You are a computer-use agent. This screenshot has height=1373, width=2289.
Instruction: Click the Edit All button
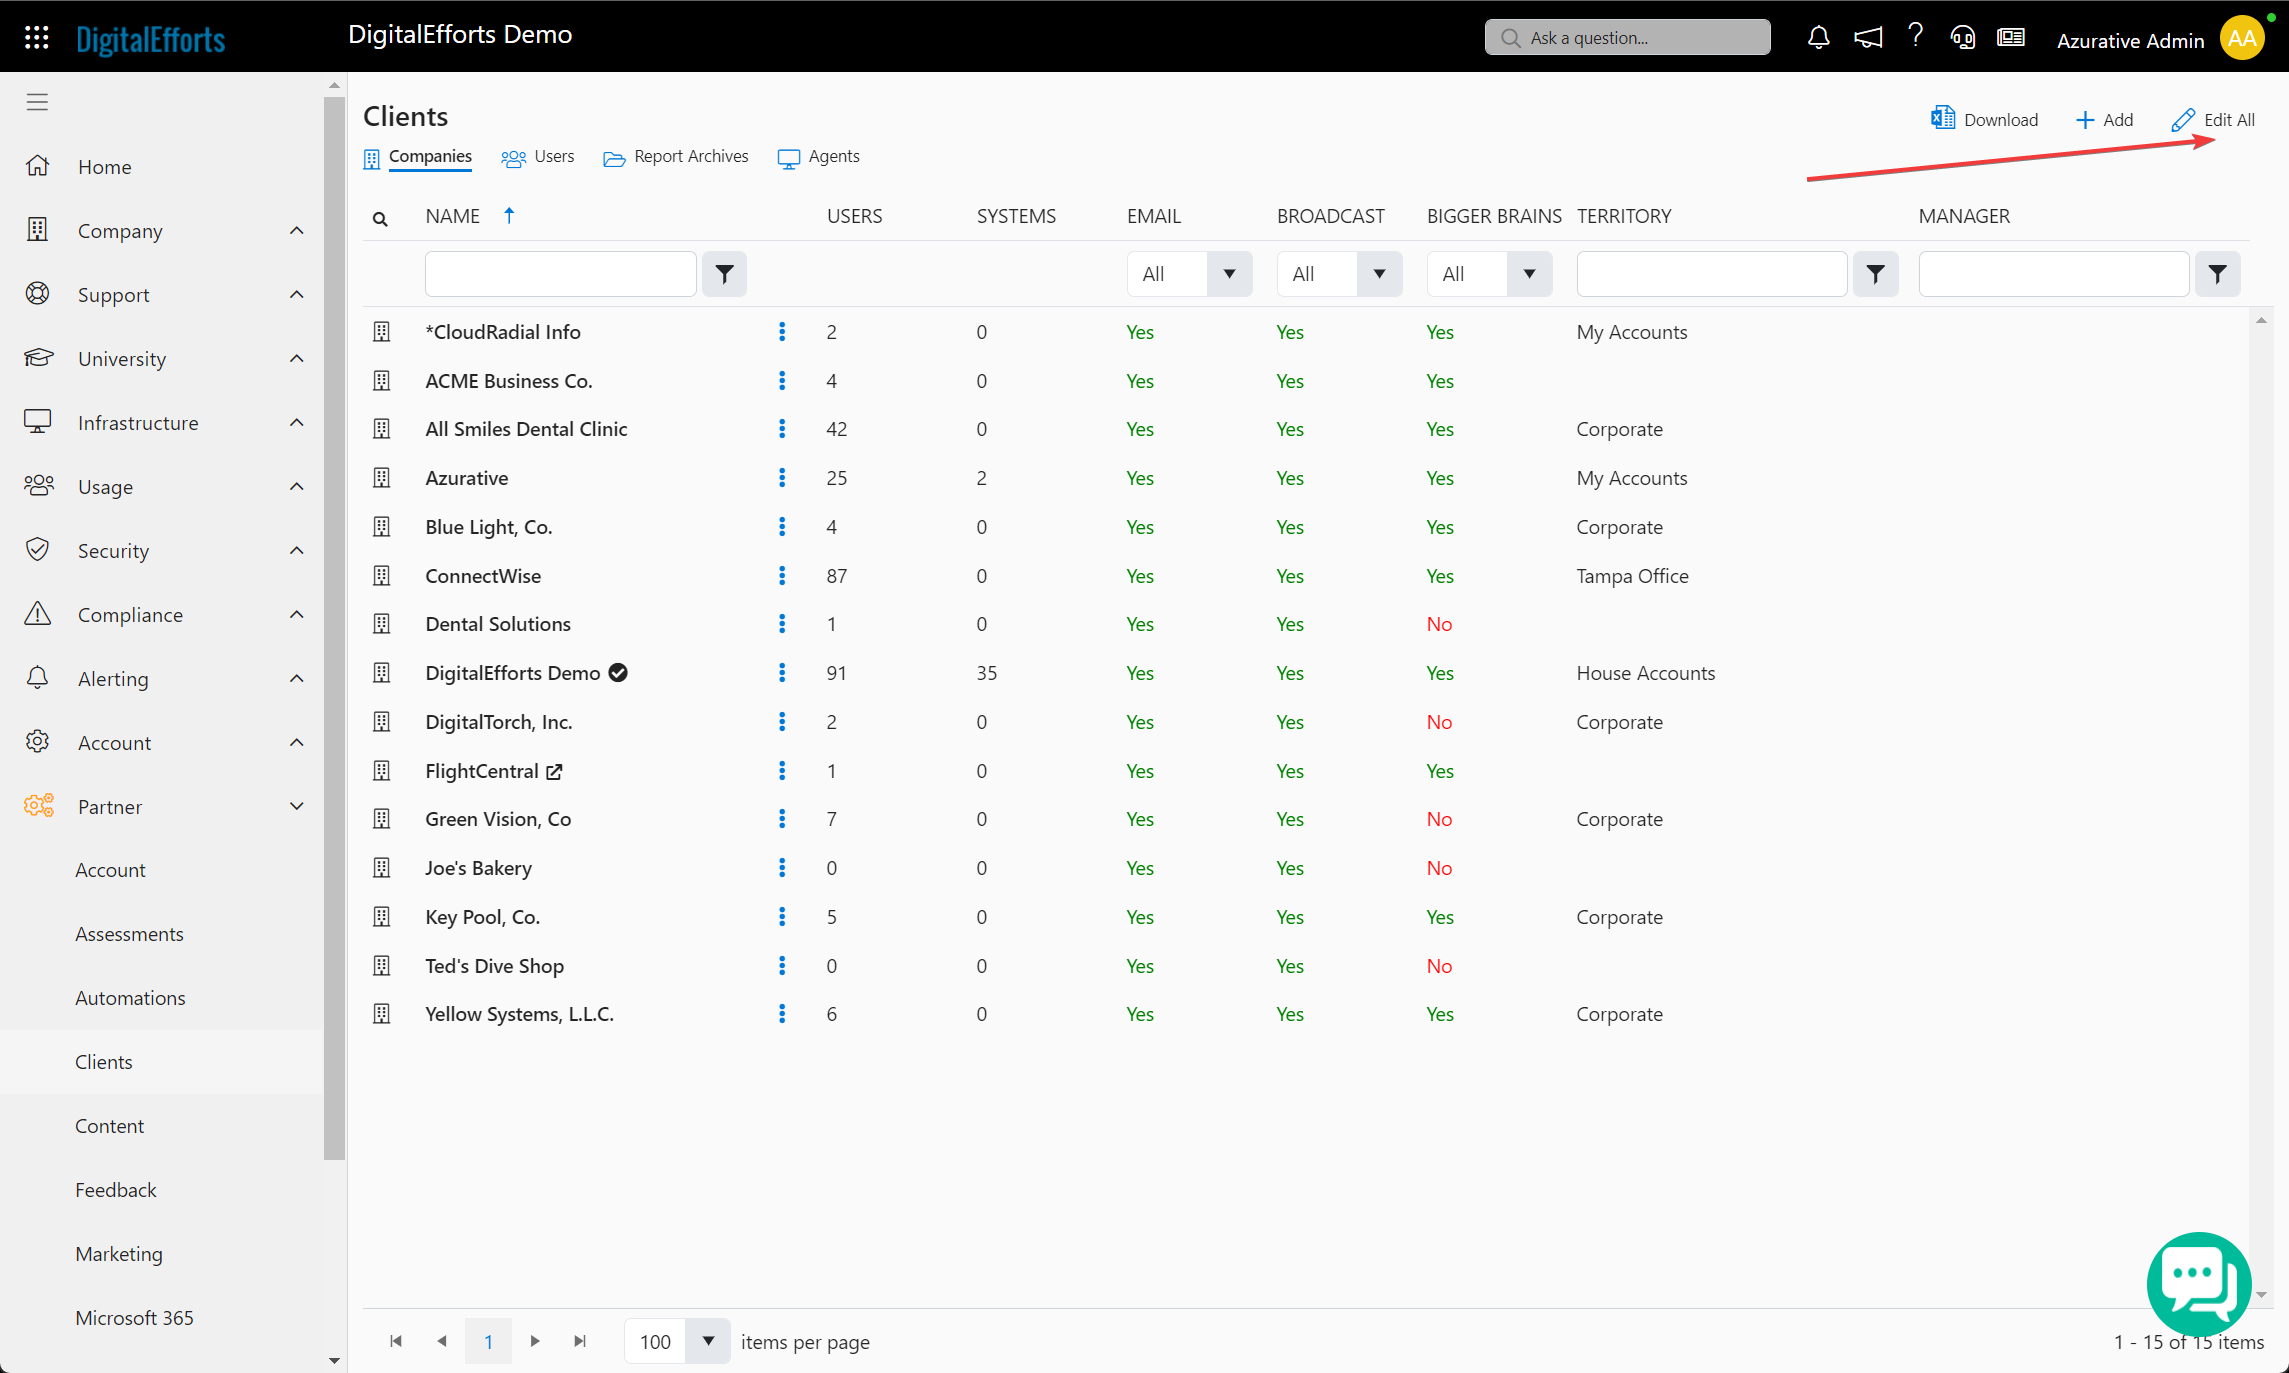point(2213,120)
